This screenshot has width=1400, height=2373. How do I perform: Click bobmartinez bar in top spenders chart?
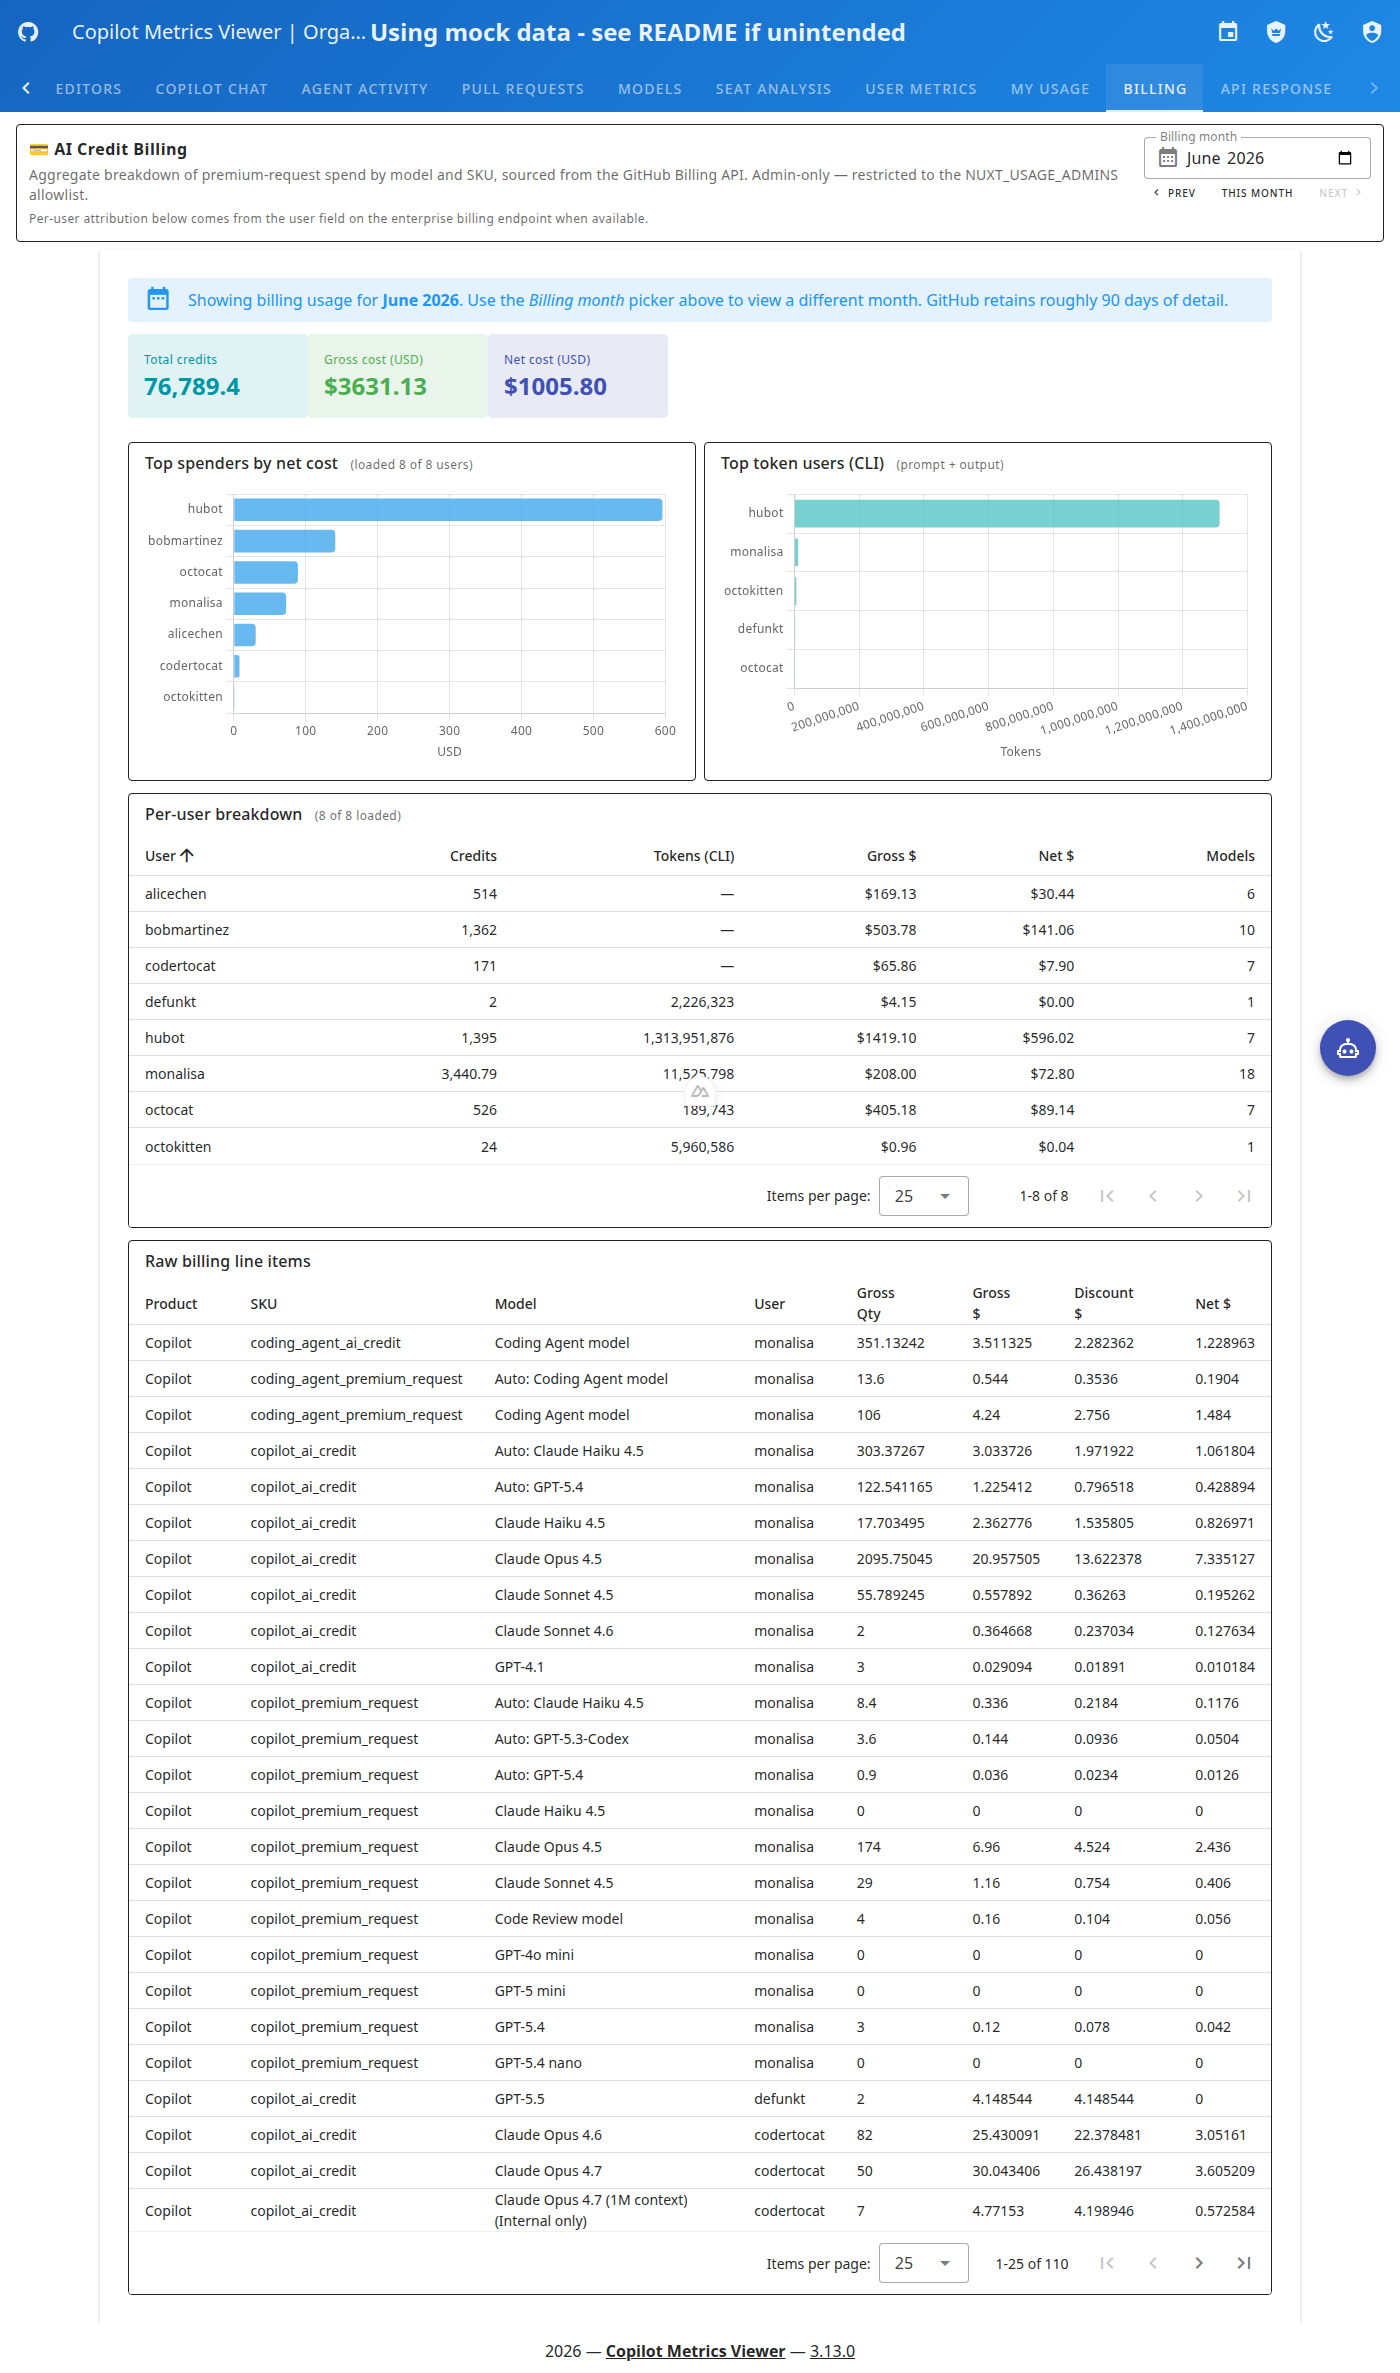(284, 541)
